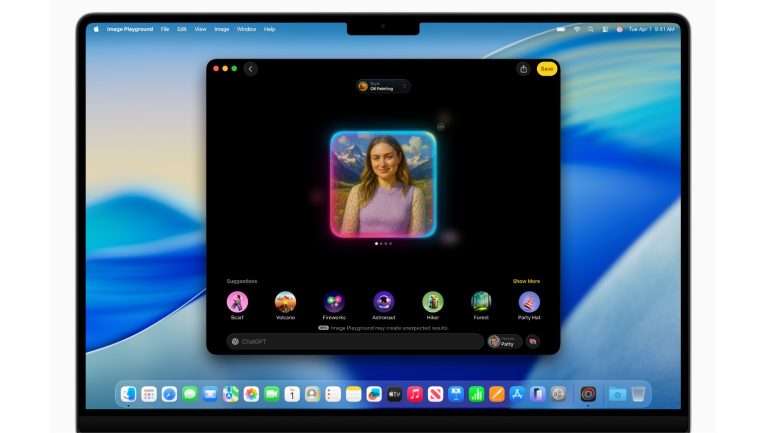Add the Party Hat suggestion
This screenshot has width=770, height=433.
click(529, 305)
